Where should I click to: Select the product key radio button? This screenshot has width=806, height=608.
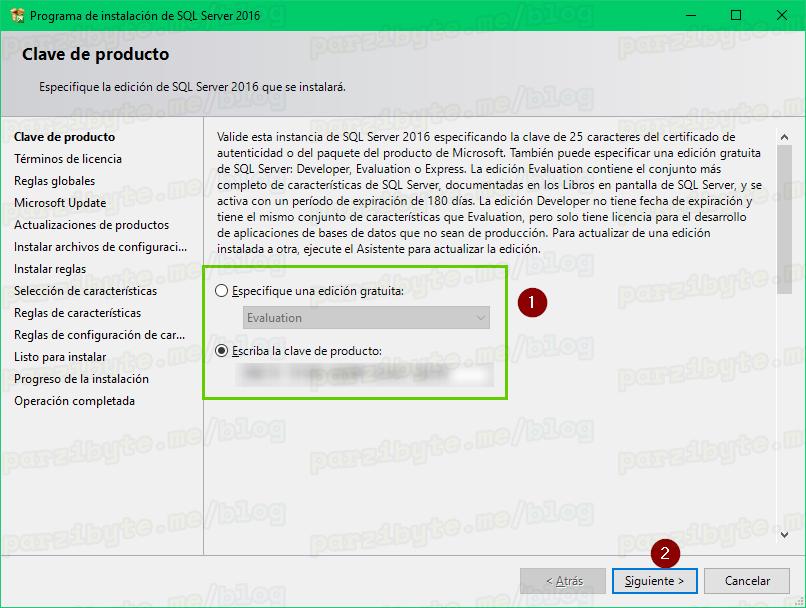[222, 351]
